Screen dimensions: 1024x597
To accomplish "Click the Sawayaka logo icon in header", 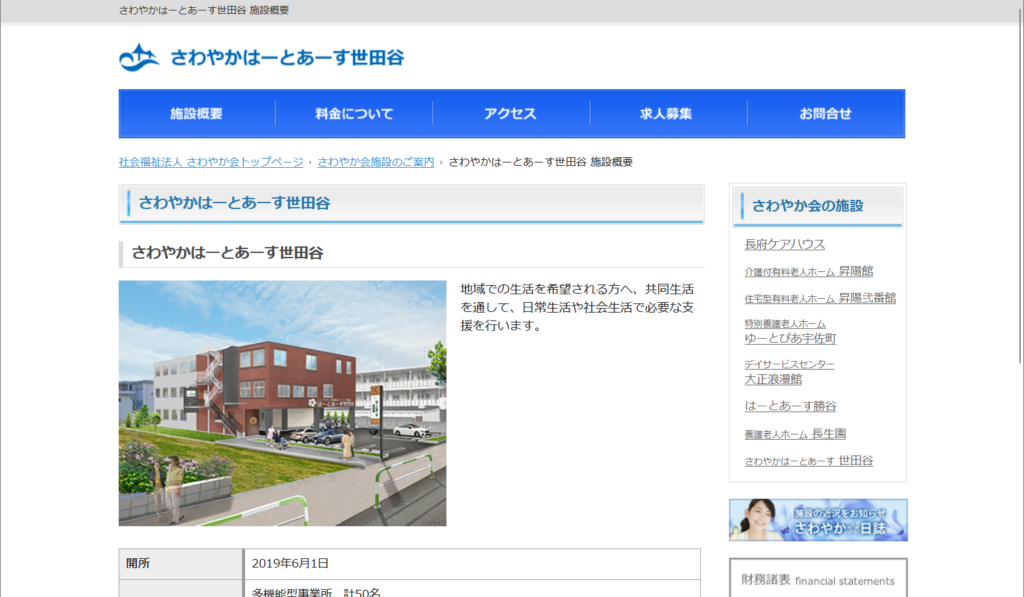I will [x=139, y=57].
